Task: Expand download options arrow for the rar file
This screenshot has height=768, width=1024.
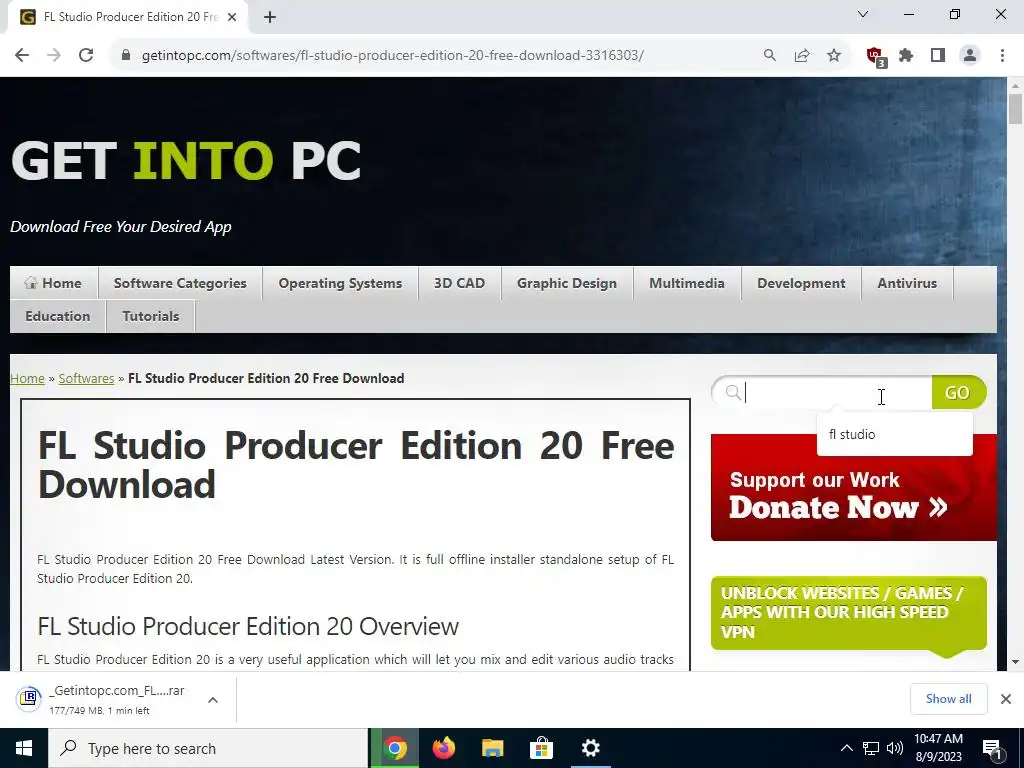Action: [213, 700]
